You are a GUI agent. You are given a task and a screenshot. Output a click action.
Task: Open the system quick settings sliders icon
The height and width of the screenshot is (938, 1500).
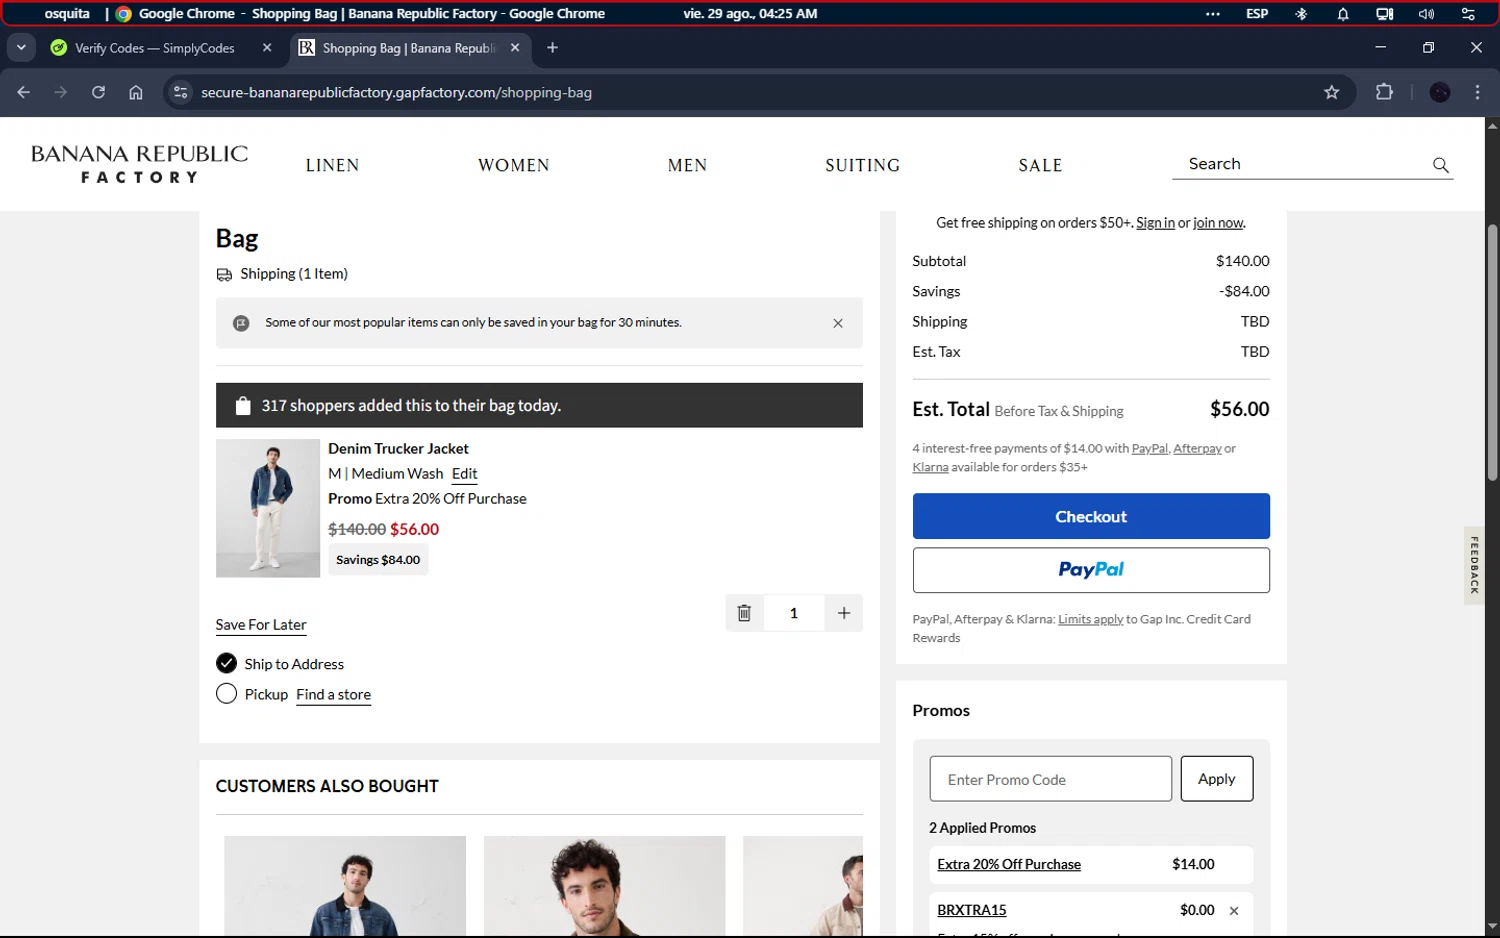pos(1468,14)
